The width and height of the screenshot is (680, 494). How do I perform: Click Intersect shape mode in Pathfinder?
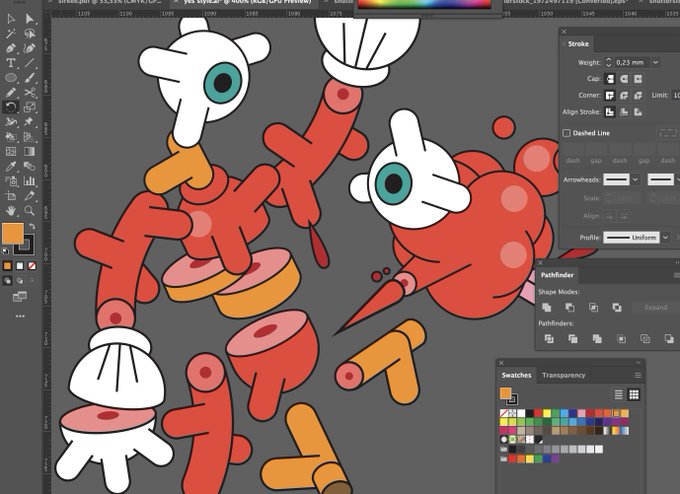tap(593, 308)
